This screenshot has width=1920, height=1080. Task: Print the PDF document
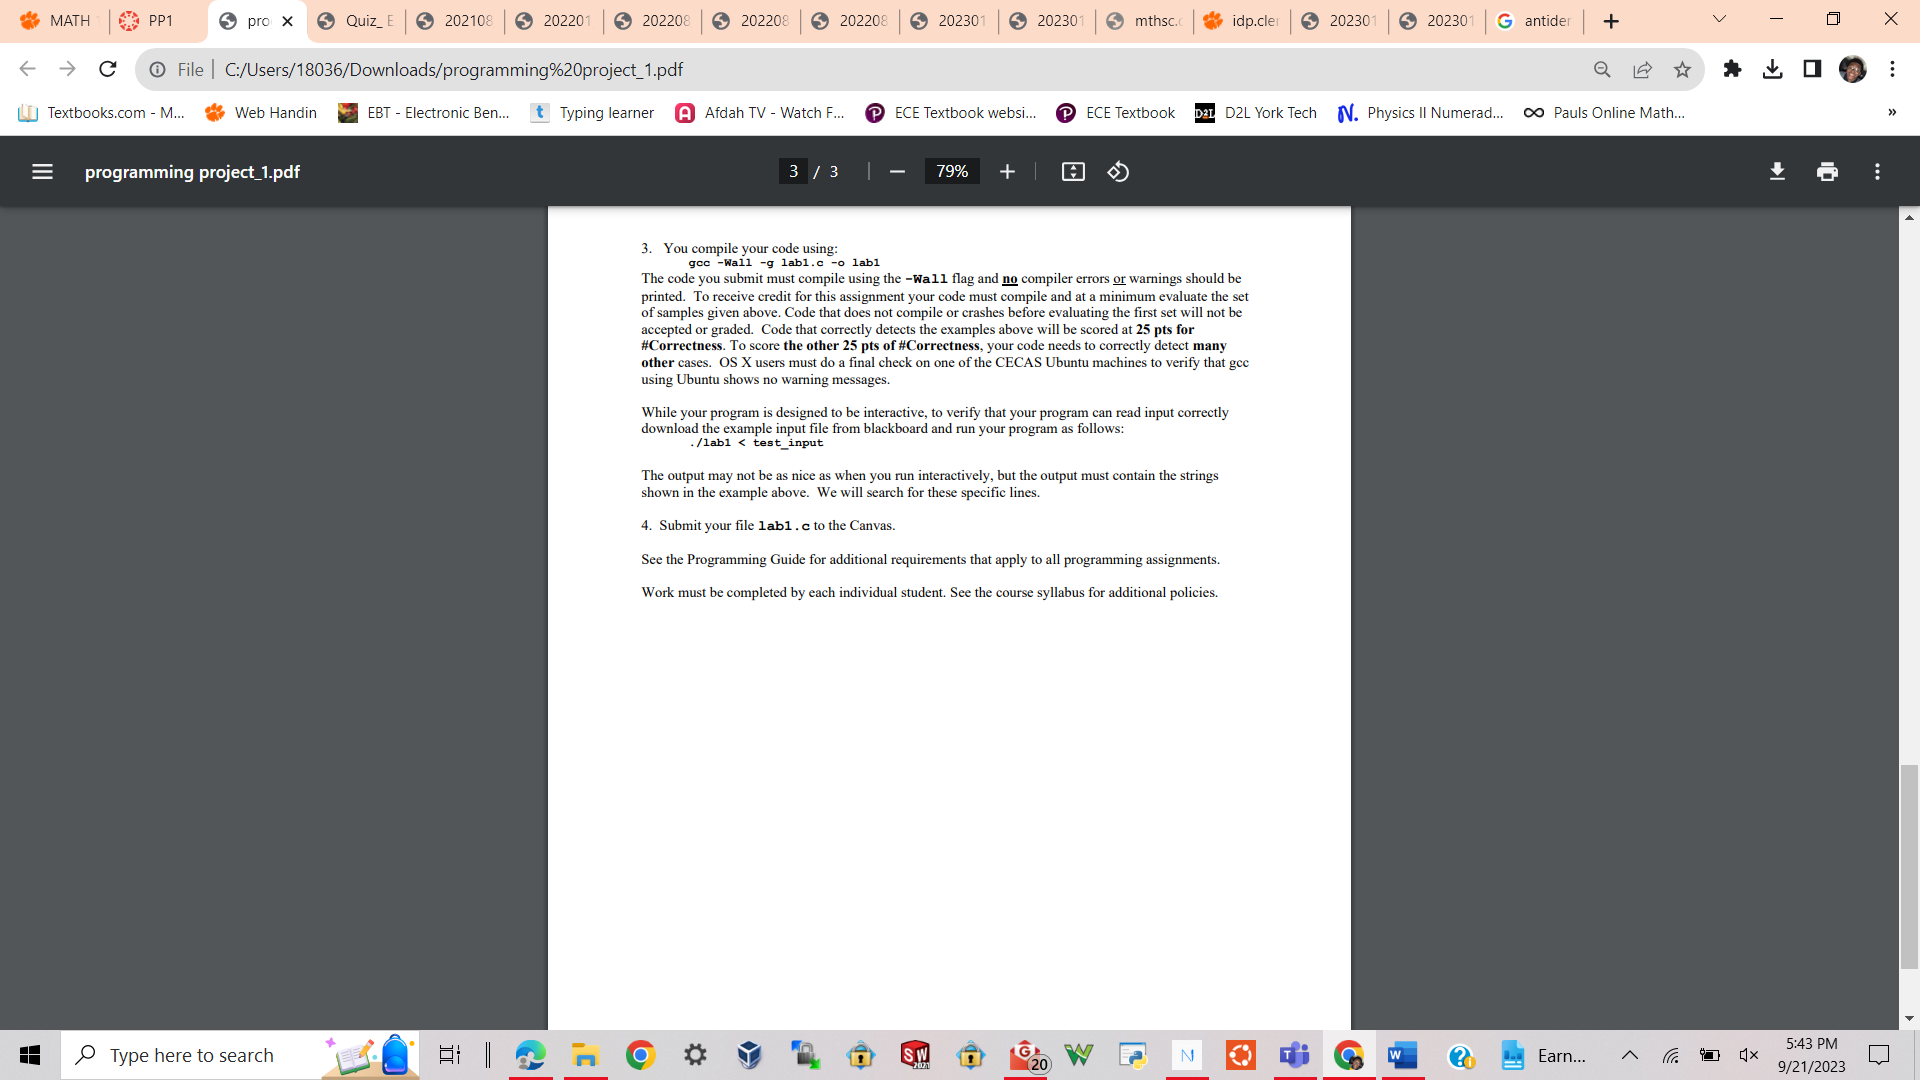point(1827,172)
